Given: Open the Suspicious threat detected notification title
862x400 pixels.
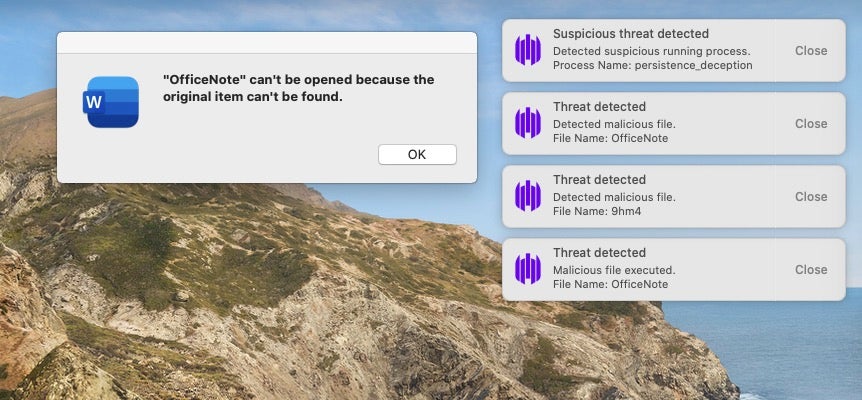Looking at the screenshot, I should tap(630, 34).
